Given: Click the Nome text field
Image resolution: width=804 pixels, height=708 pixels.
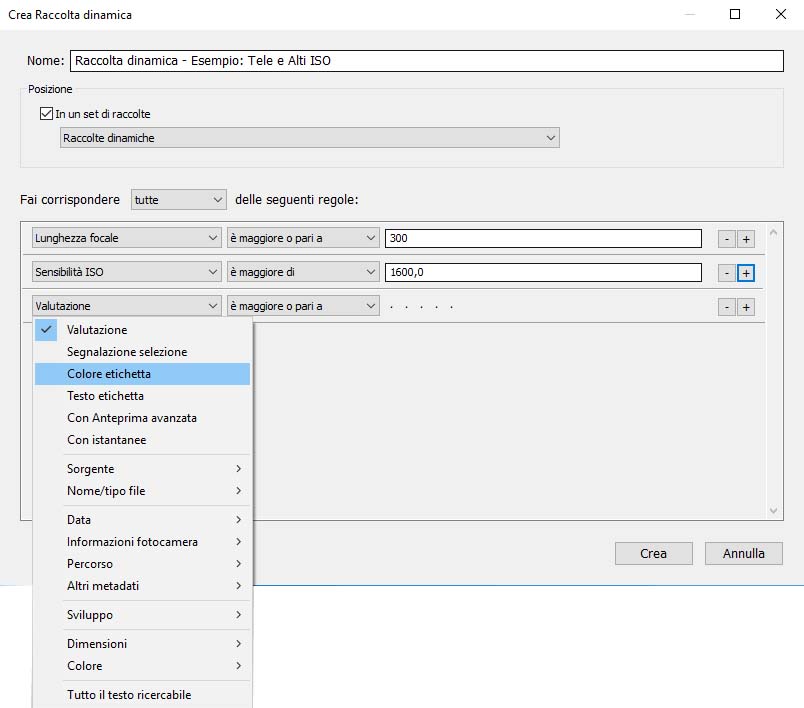Looking at the screenshot, I should [x=426, y=61].
